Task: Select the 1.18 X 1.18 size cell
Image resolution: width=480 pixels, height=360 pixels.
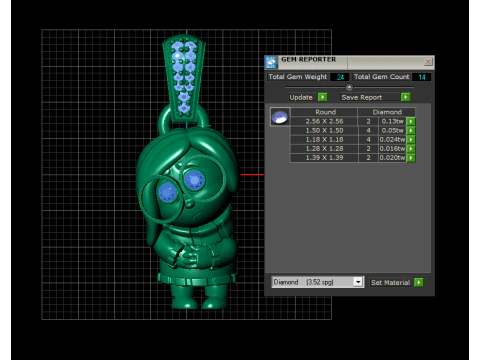Action: pyautogui.click(x=324, y=139)
